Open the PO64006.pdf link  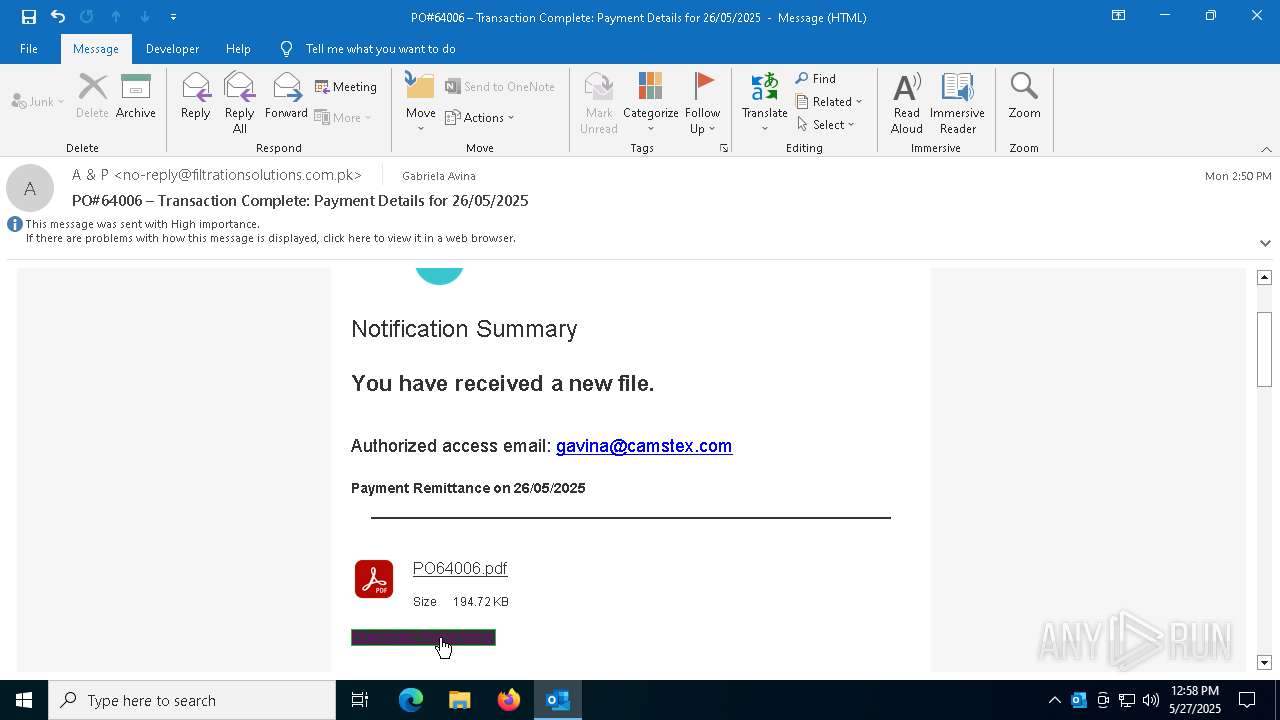[x=460, y=568]
